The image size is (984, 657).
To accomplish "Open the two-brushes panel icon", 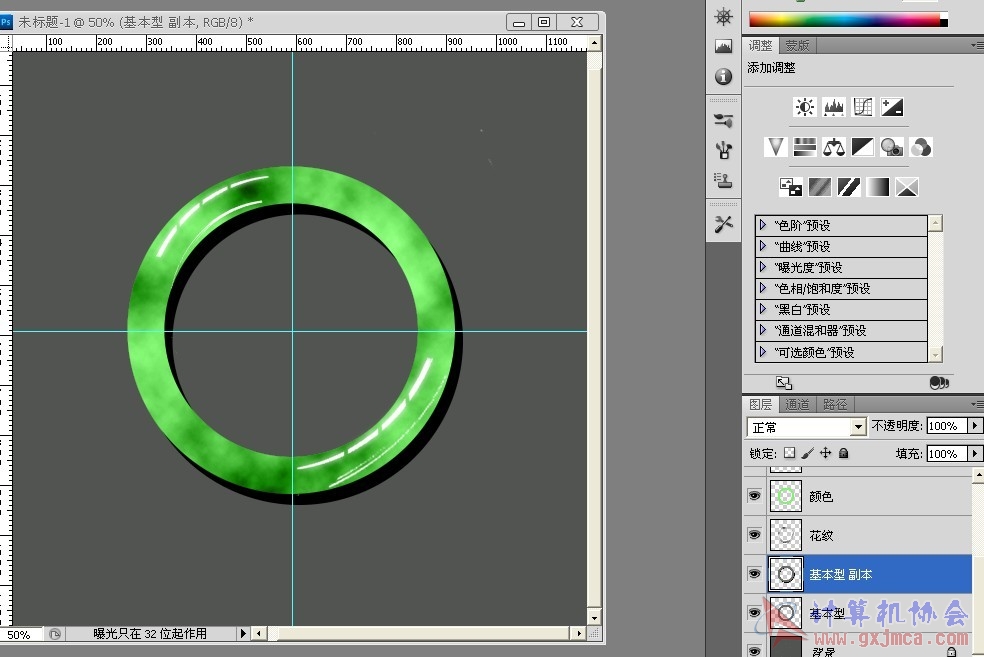I will coord(724,120).
